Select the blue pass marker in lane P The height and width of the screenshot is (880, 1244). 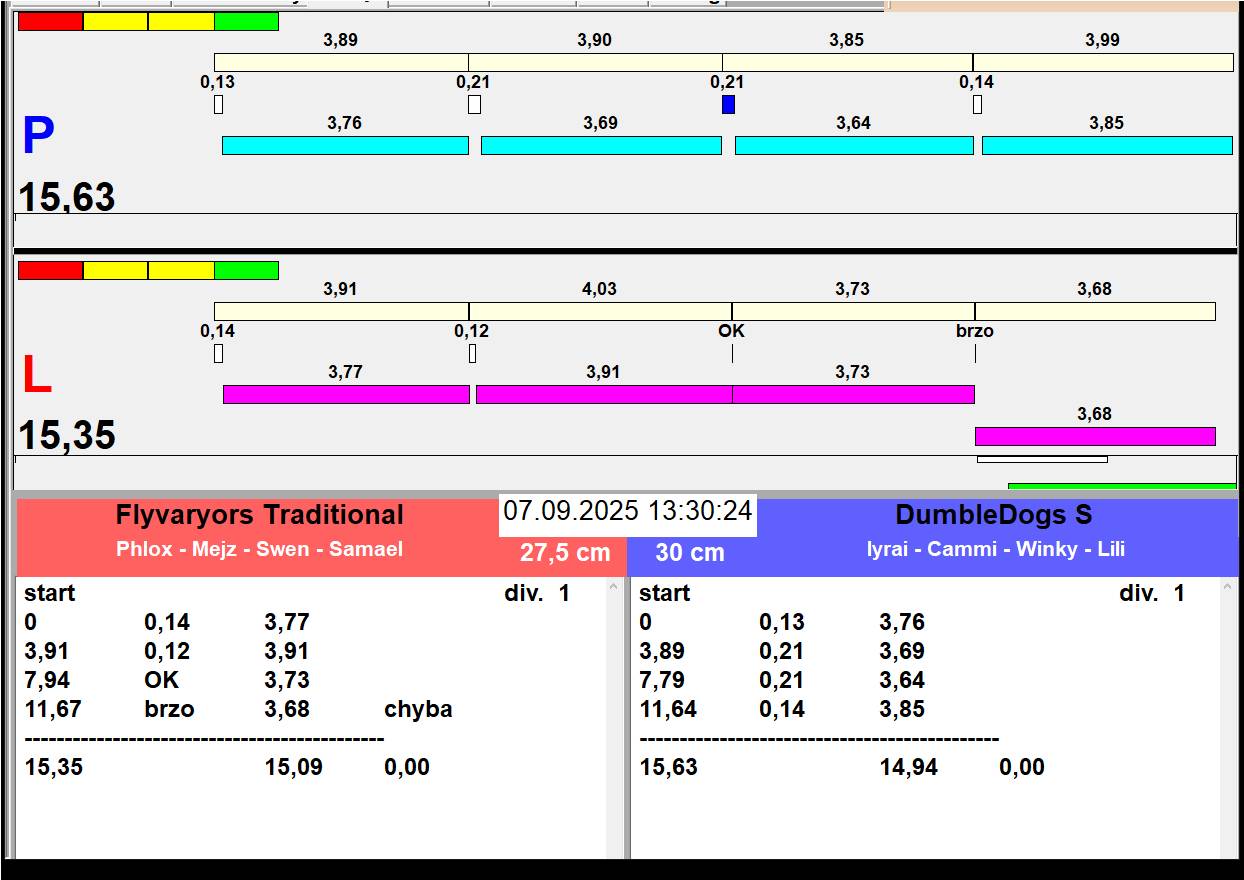click(x=728, y=104)
